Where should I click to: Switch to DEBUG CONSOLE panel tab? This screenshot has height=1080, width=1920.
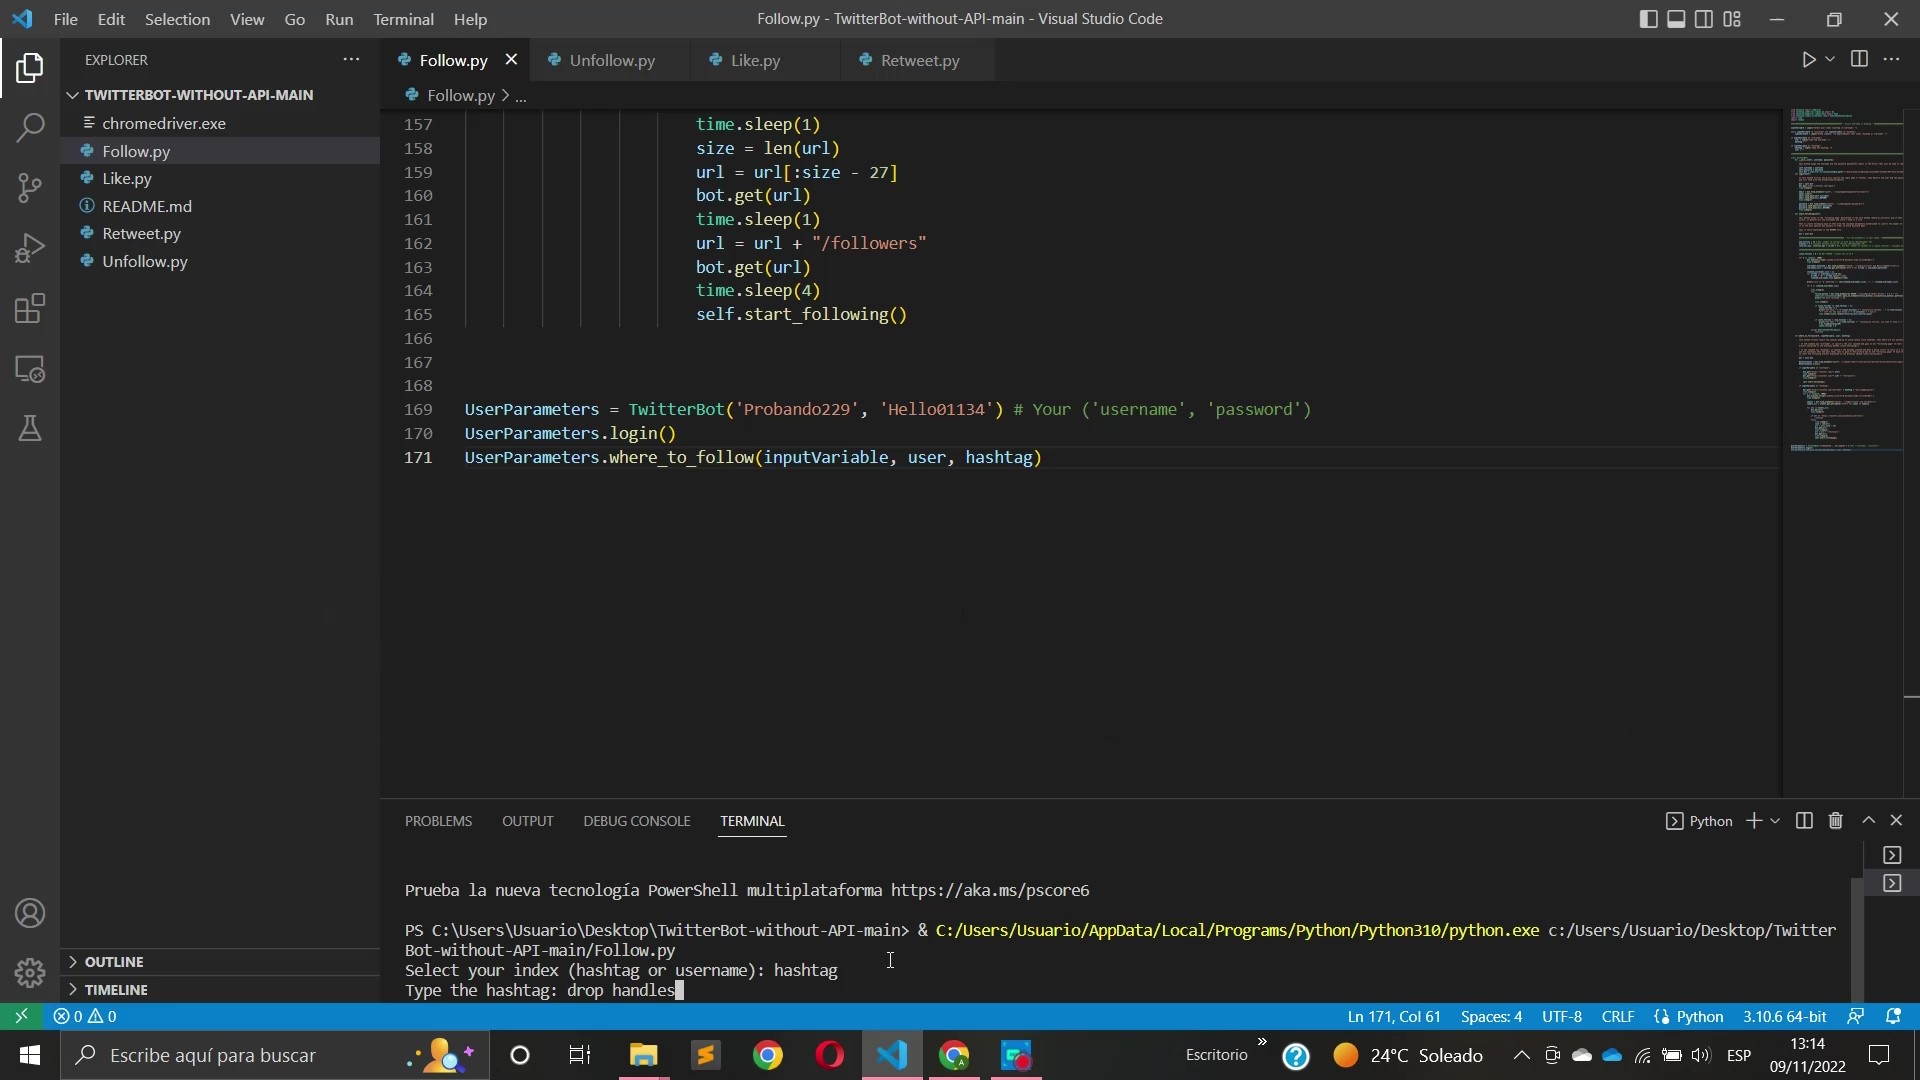[636, 821]
